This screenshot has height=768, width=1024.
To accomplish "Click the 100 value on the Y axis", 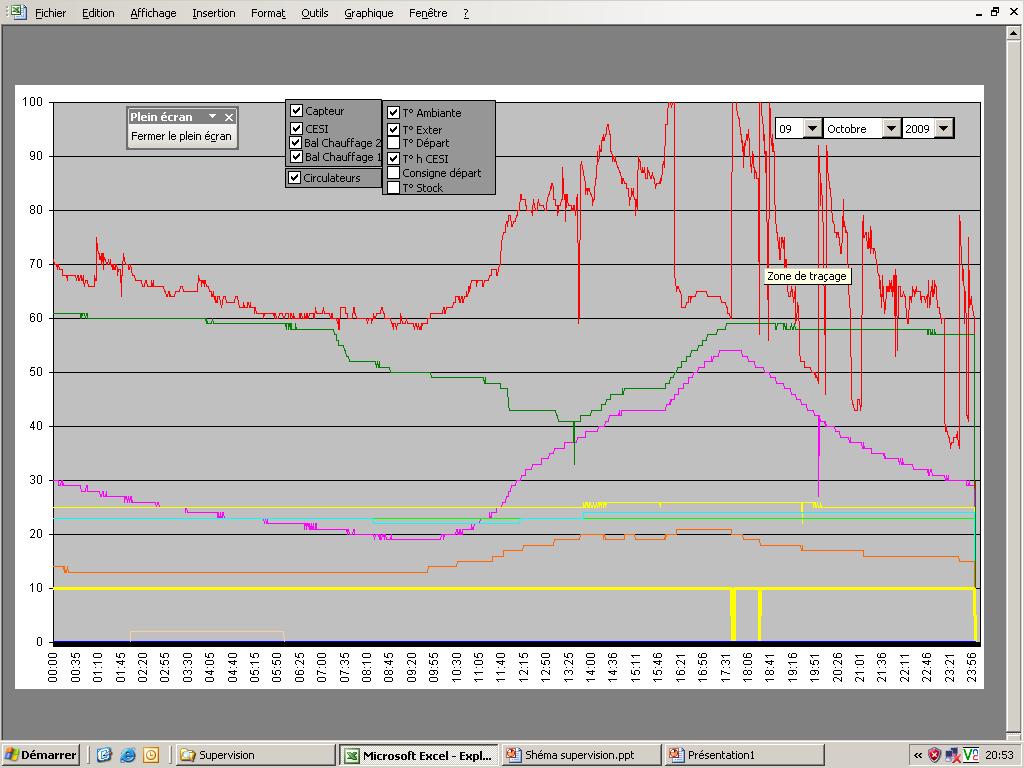I will [x=32, y=102].
